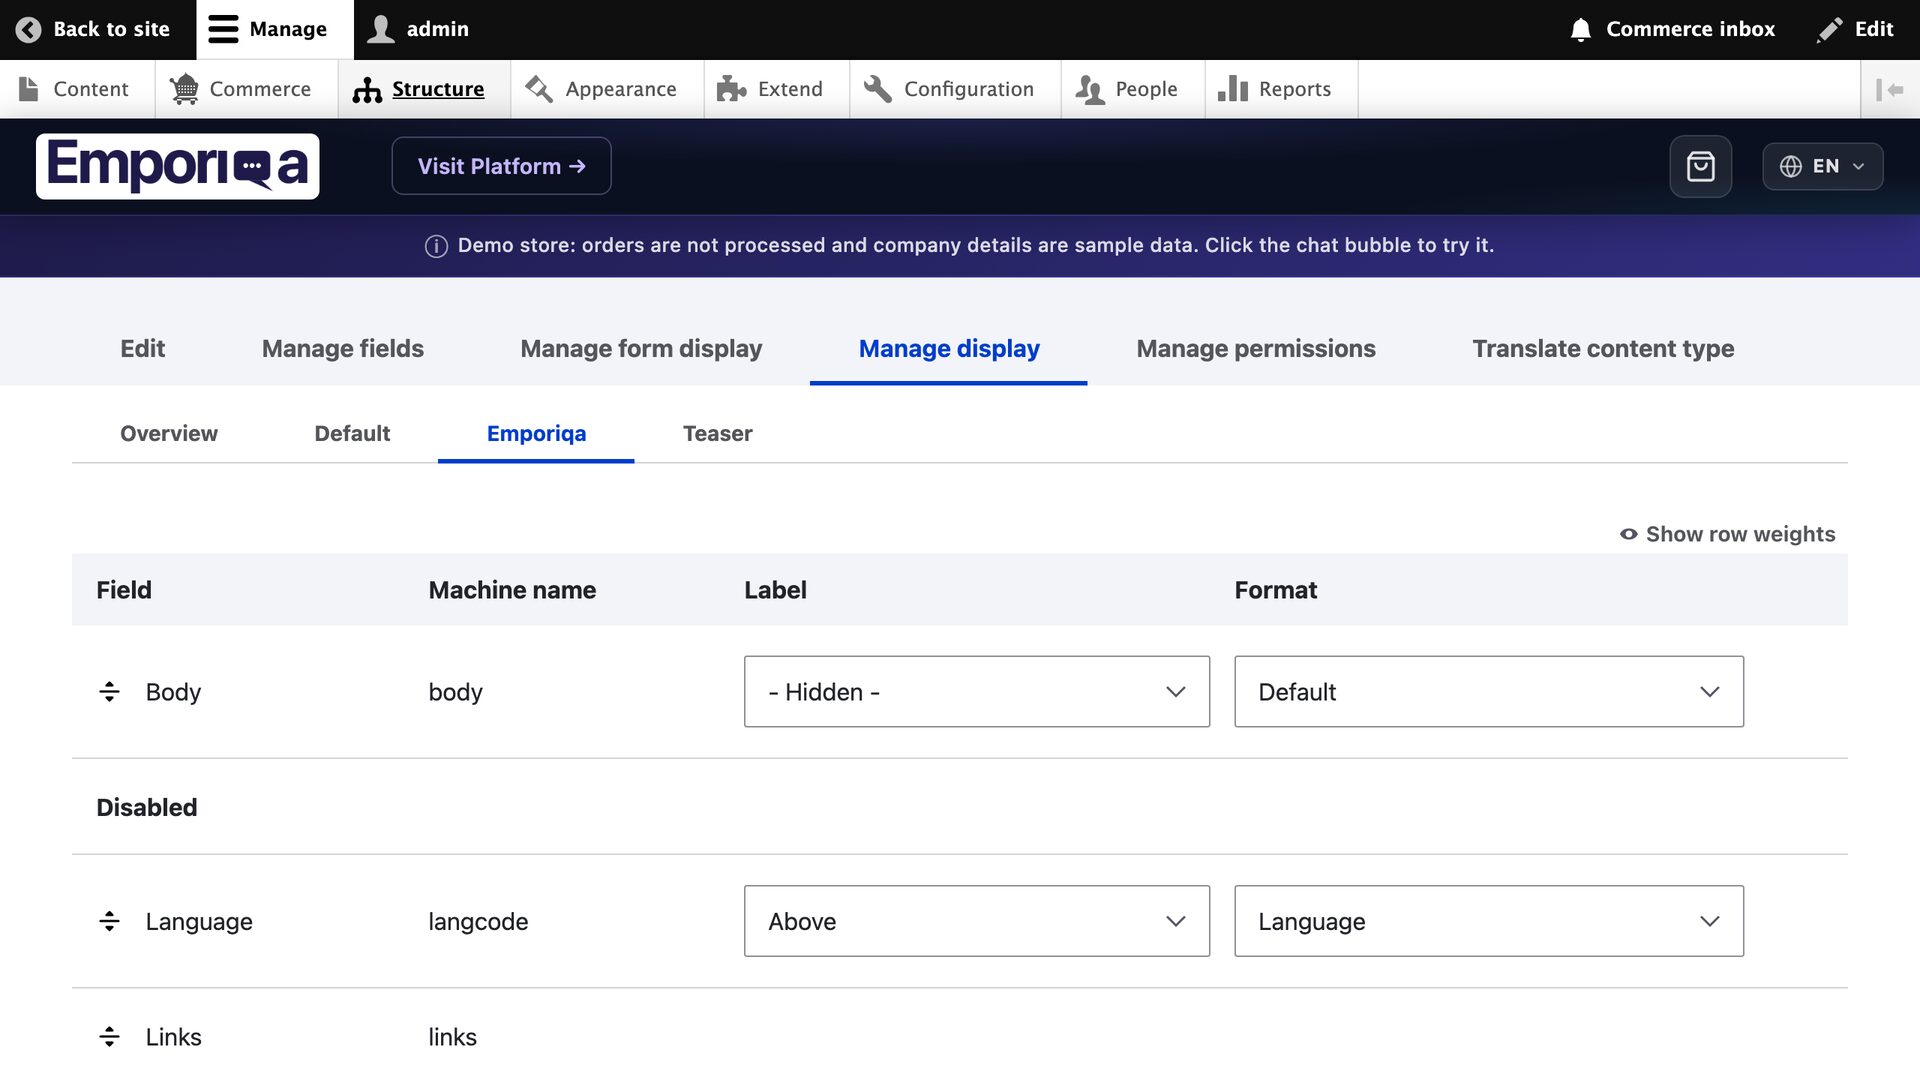Toggle the Manage hamburger menu
1920x1080 pixels.
pyautogui.click(x=275, y=29)
